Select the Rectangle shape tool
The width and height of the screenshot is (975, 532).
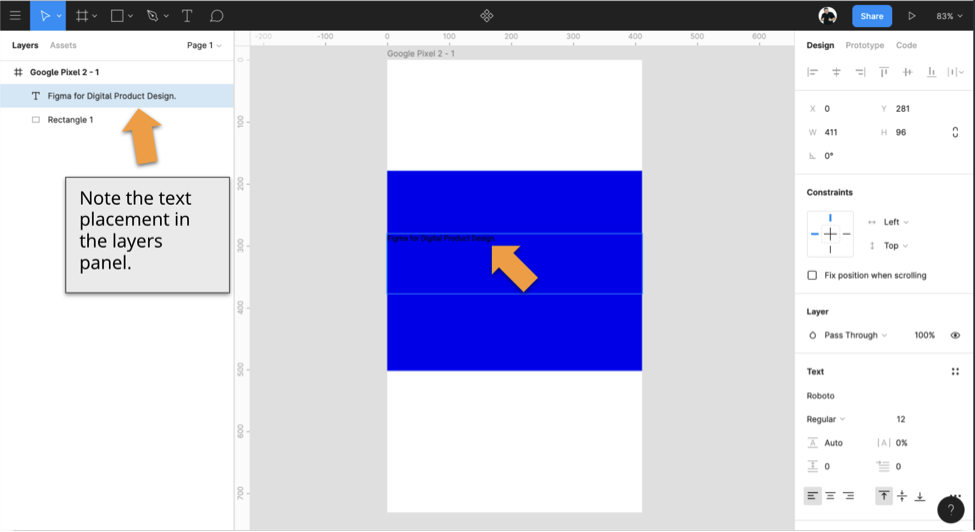pos(117,16)
